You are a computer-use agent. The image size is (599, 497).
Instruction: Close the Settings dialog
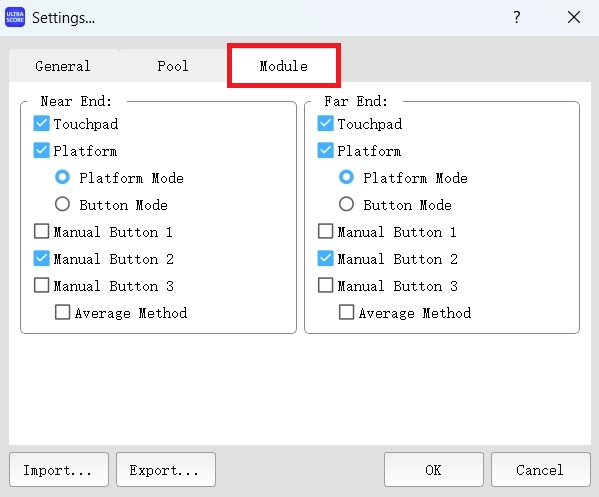tap(574, 17)
